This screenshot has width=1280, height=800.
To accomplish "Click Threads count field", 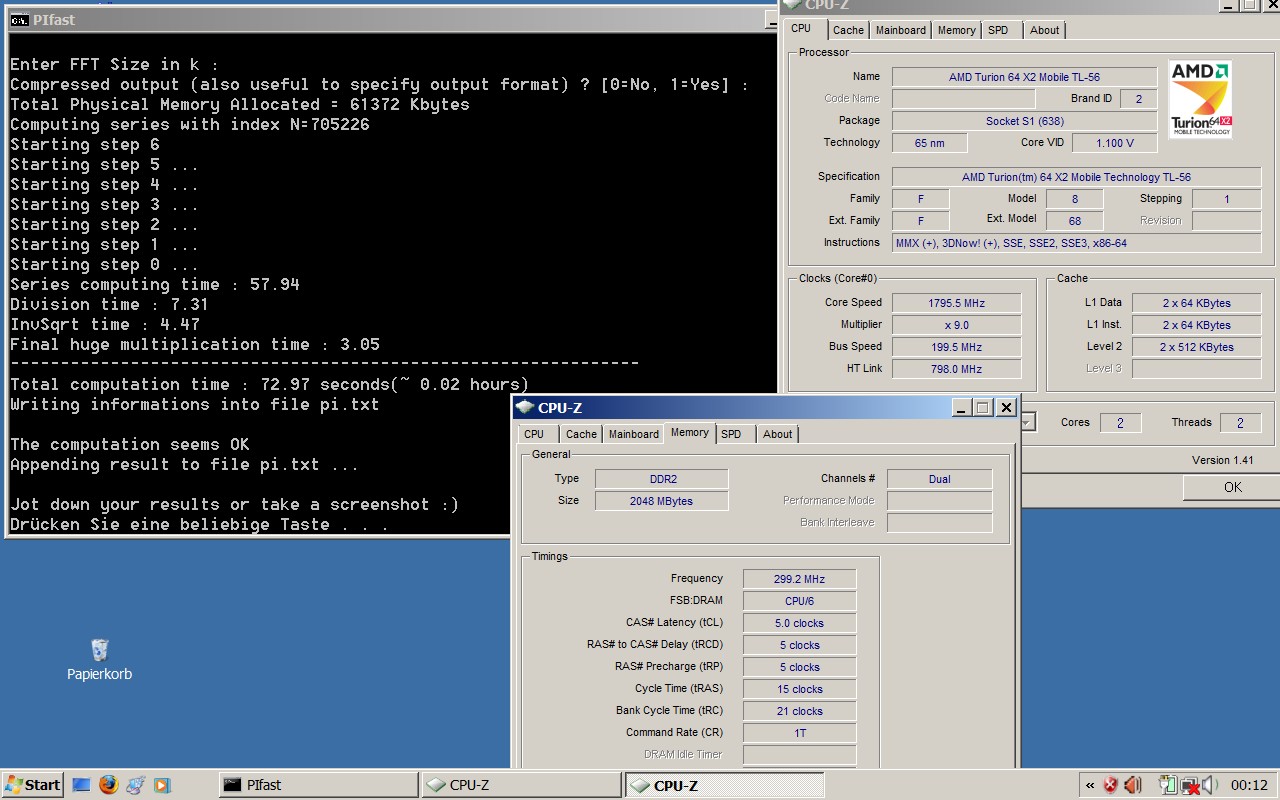I will coord(1240,423).
